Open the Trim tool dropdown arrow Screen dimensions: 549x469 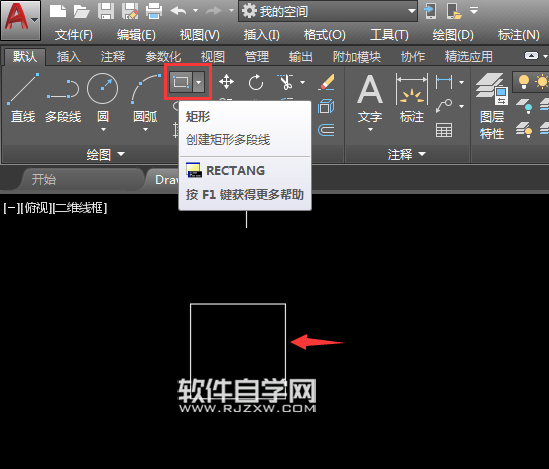303,83
